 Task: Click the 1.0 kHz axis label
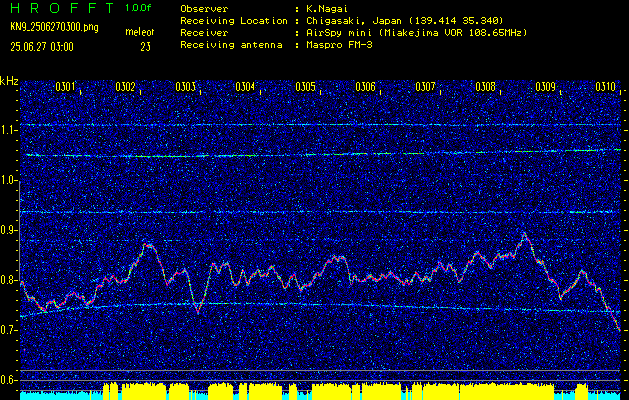click(8, 181)
